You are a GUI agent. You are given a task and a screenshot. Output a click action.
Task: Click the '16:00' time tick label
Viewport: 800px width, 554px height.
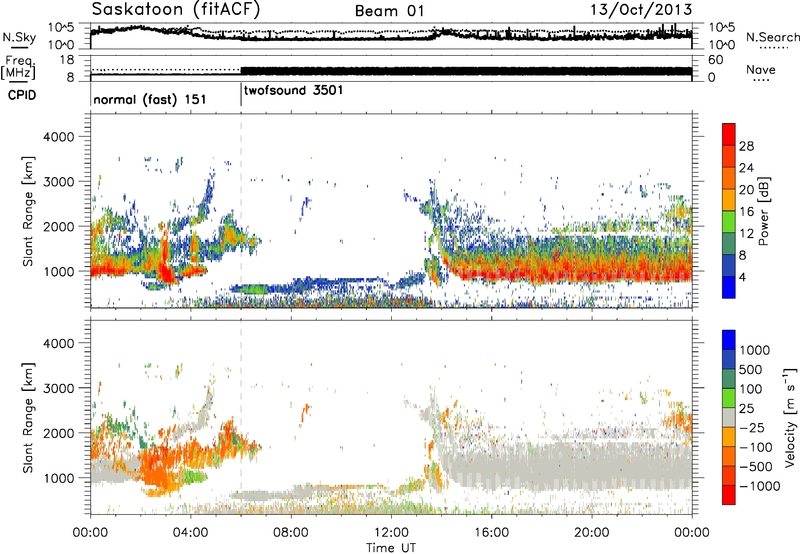click(x=491, y=533)
